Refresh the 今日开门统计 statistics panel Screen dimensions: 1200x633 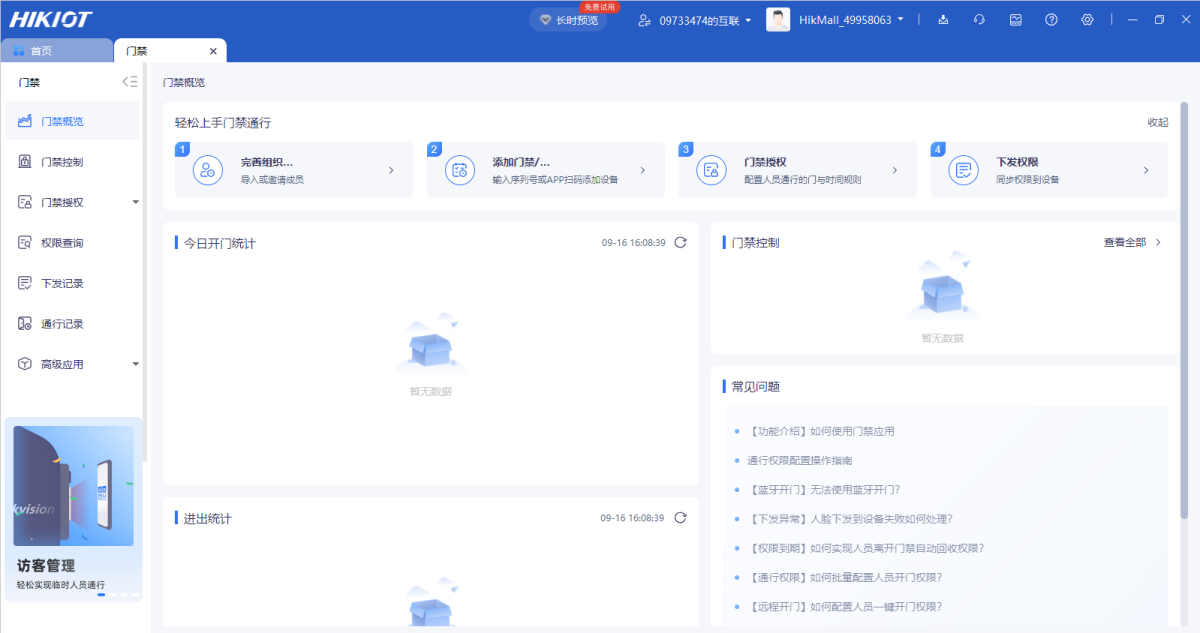click(680, 241)
